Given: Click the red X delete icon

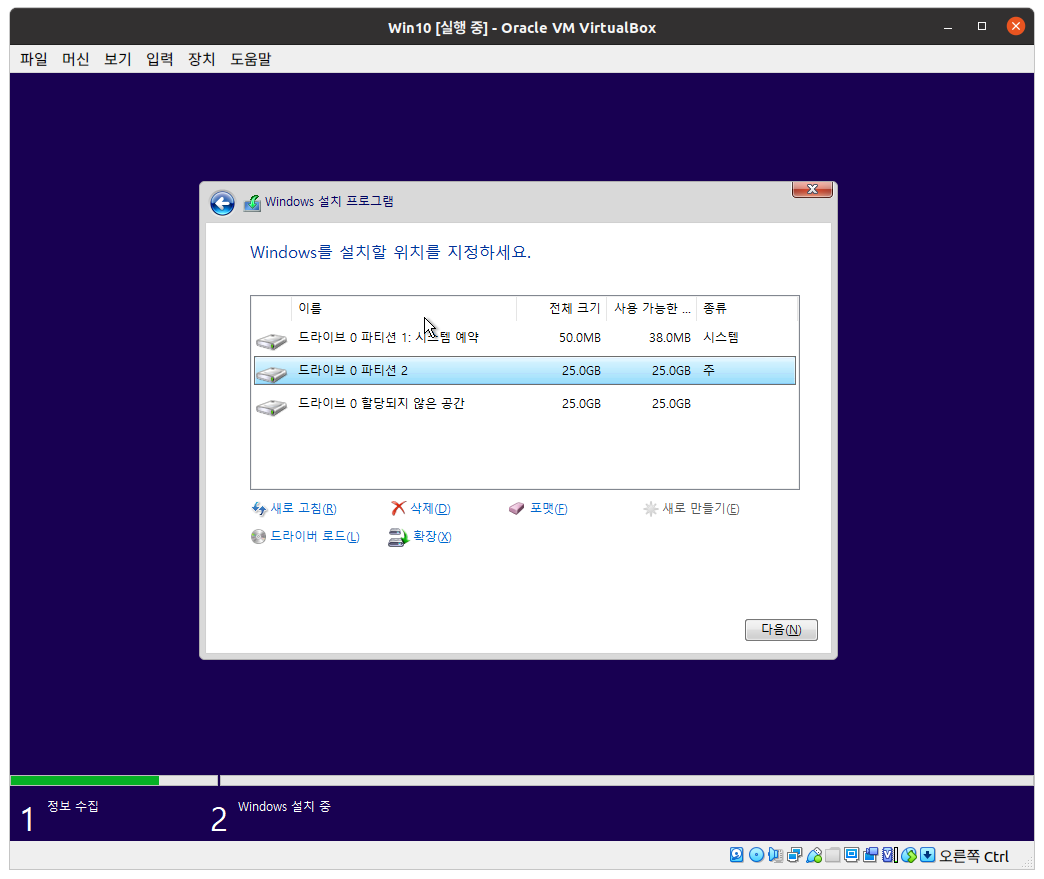Looking at the screenshot, I should click(398, 508).
